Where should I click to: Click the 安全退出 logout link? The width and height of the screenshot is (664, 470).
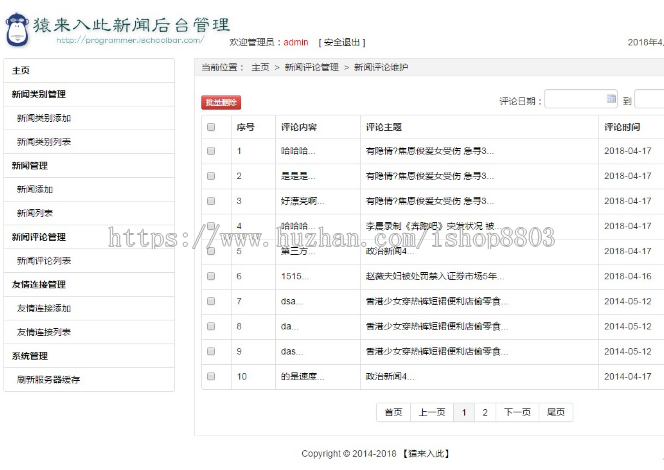coord(343,43)
